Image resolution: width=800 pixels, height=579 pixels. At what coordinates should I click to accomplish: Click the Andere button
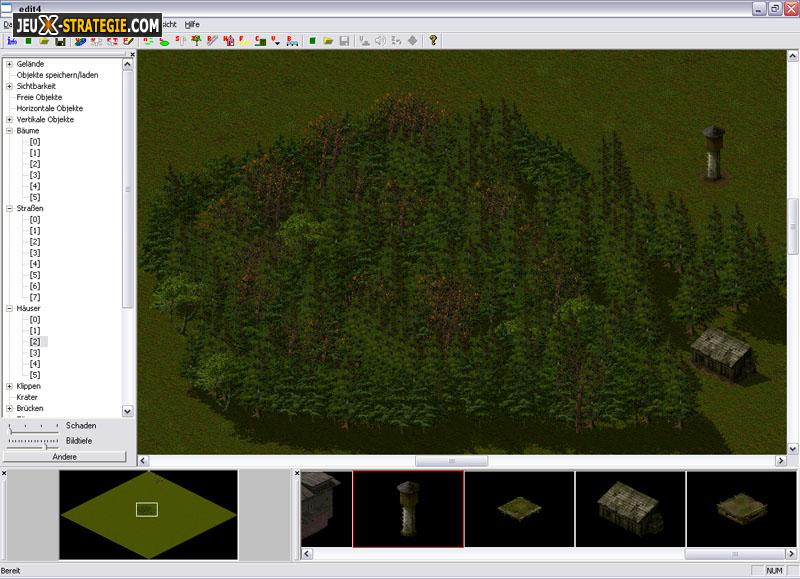point(65,457)
